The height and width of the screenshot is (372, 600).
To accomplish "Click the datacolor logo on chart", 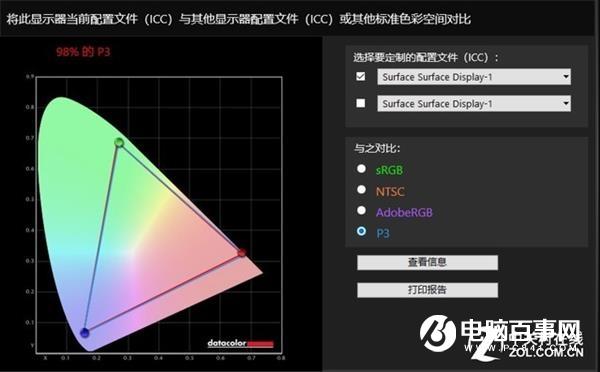I will 240,343.
